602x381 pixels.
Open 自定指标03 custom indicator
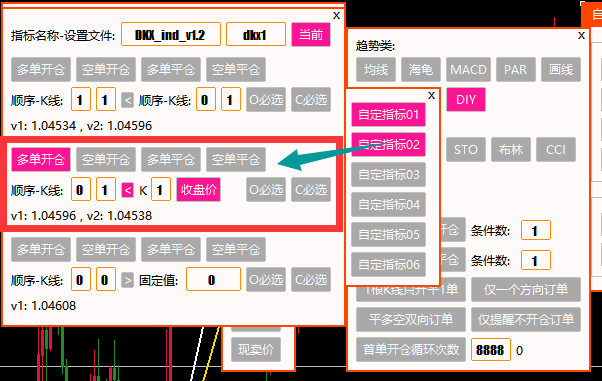[388, 174]
